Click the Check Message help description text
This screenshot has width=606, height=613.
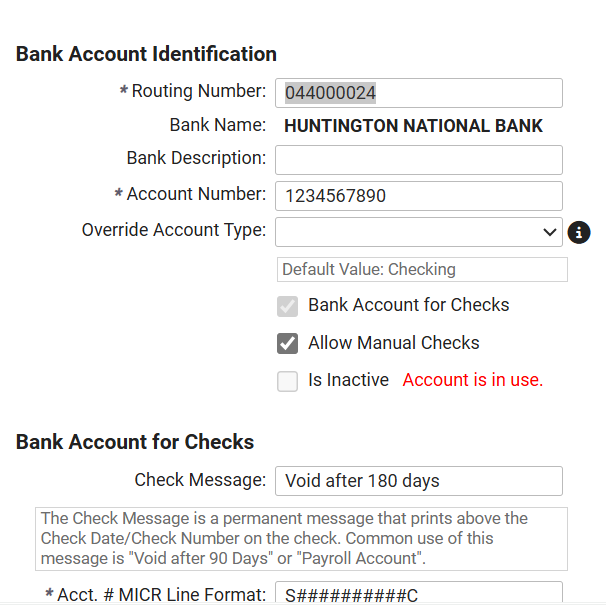pos(301,538)
